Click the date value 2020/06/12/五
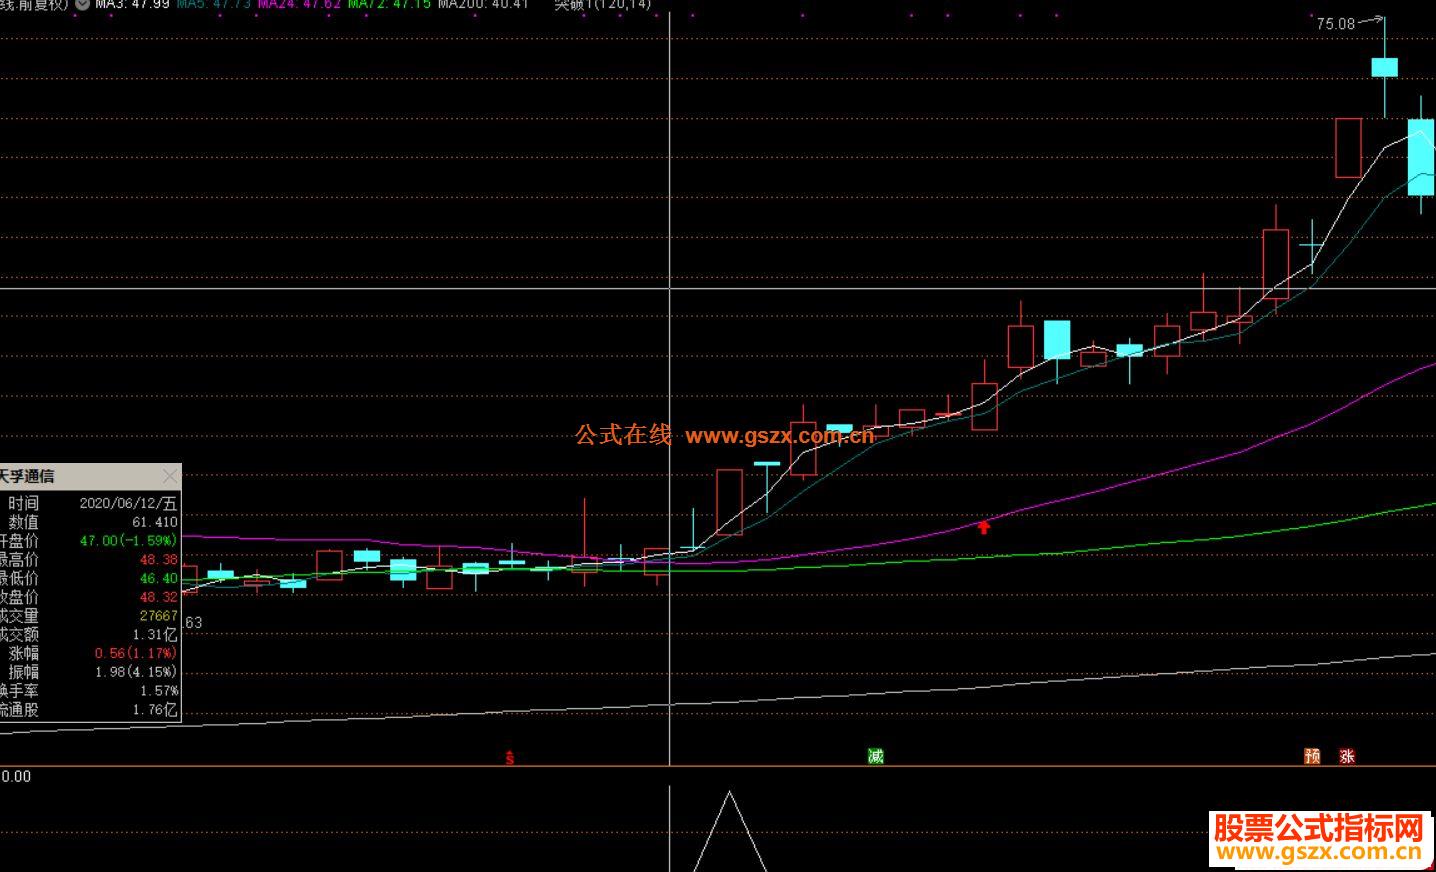 pos(128,503)
